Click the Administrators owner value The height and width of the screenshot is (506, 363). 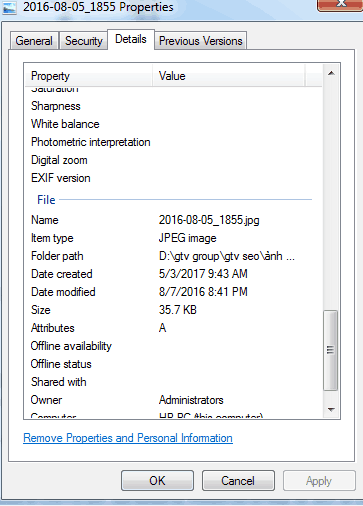click(x=191, y=400)
